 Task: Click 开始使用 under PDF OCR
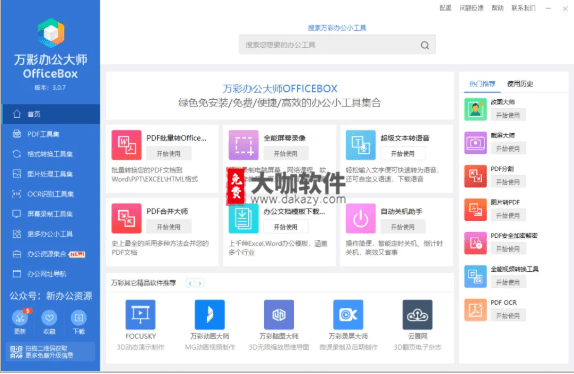coord(508,315)
